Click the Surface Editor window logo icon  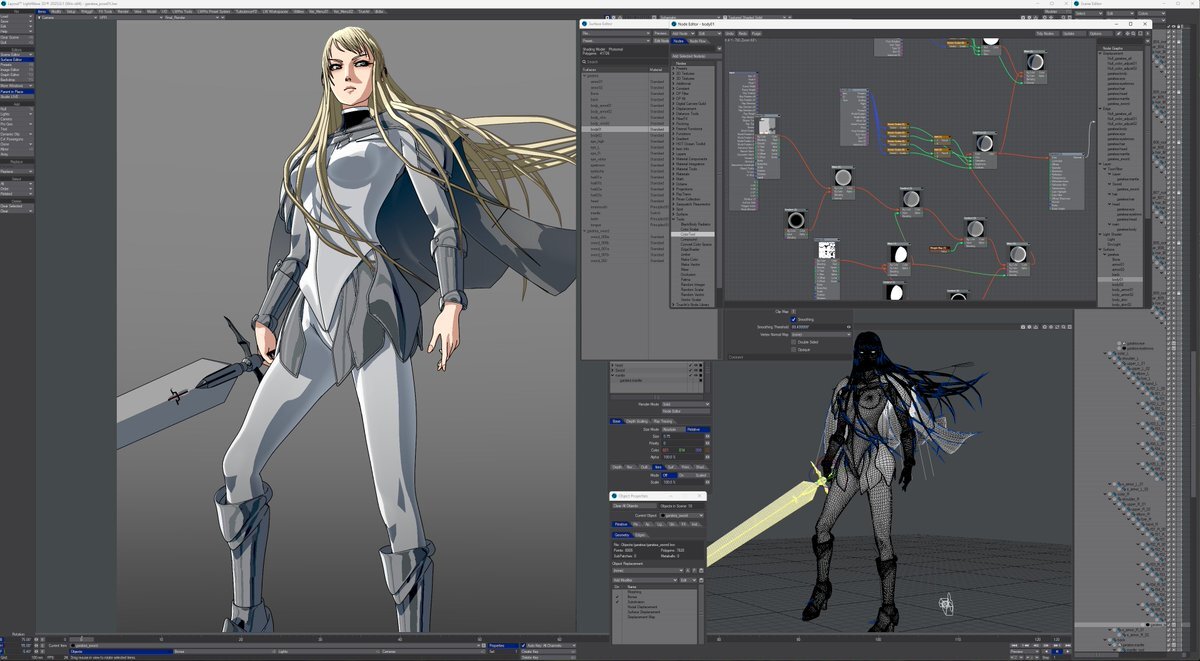pyautogui.click(x=584, y=24)
